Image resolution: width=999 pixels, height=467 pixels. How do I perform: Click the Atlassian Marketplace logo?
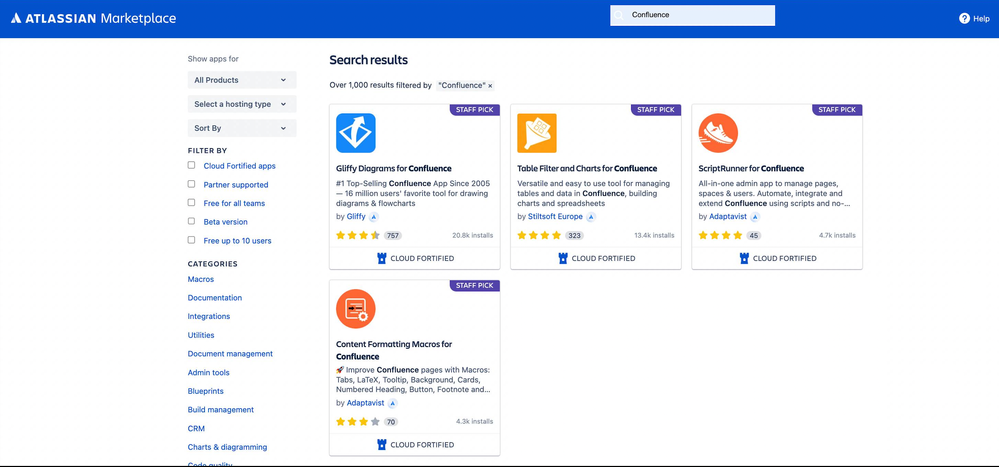coord(94,18)
